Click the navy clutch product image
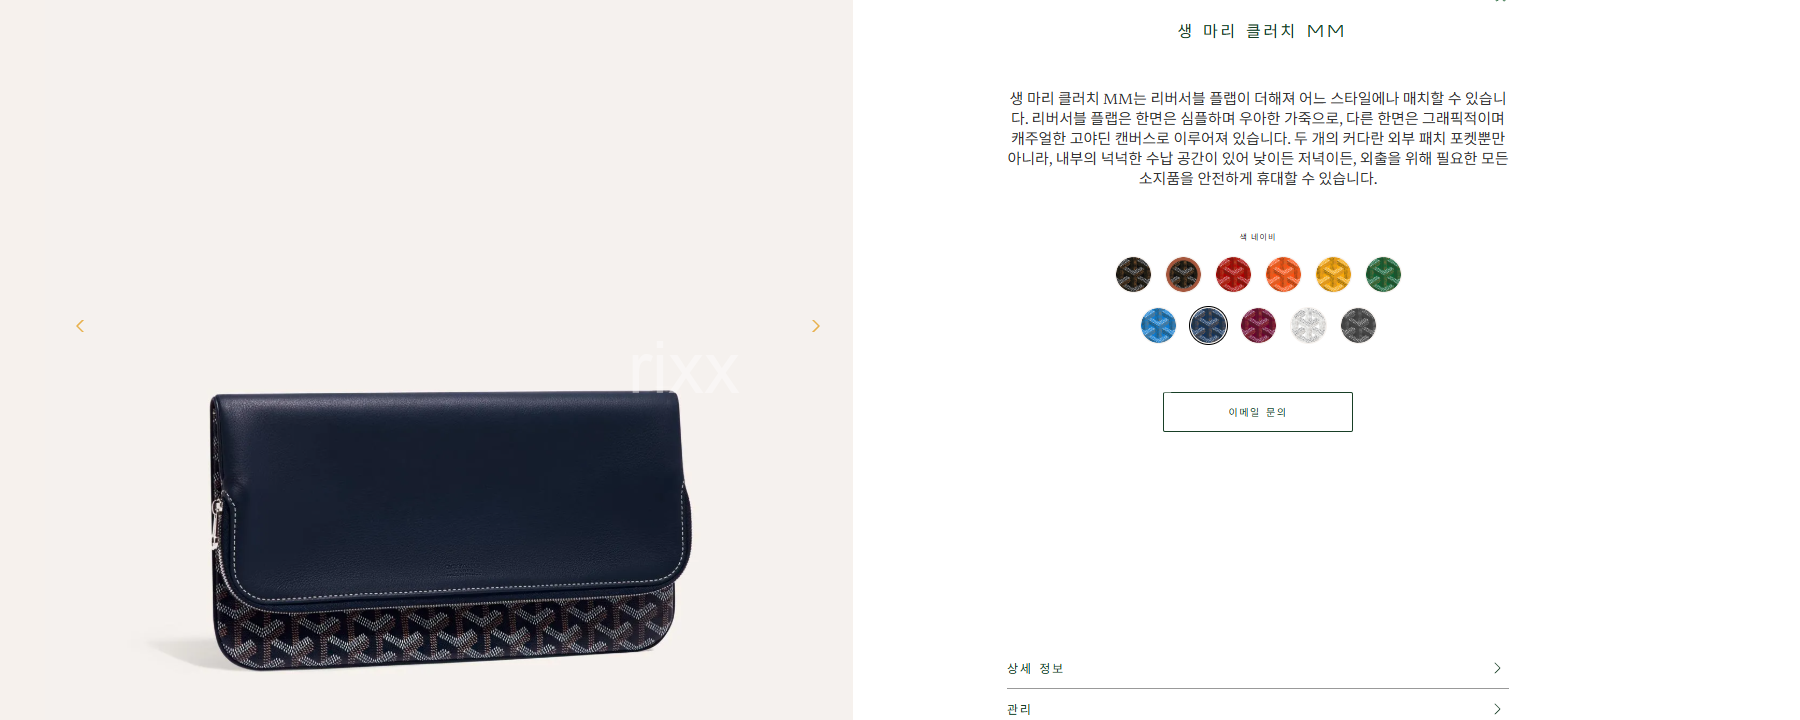 point(450,530)
